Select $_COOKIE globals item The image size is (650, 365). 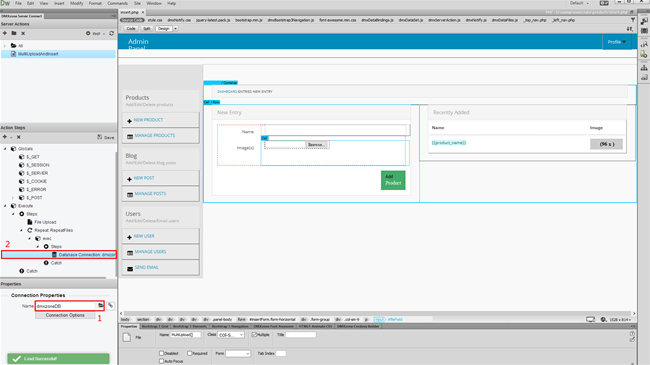coord(36,181)
